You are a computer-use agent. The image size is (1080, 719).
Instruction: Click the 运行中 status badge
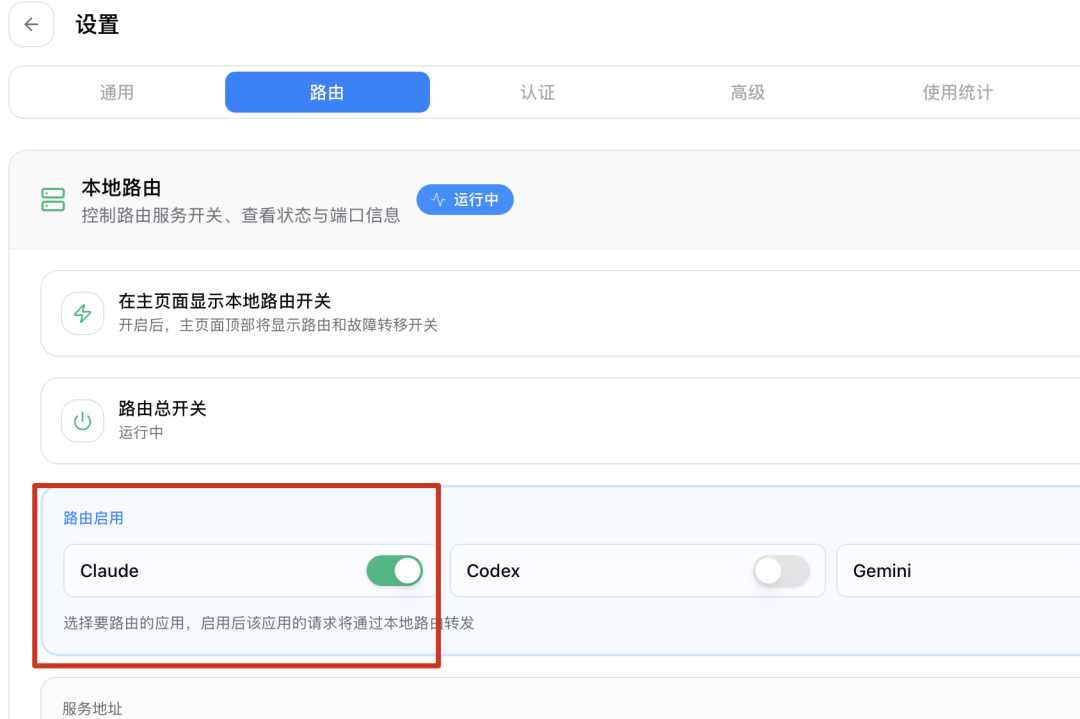click(465, 200)
